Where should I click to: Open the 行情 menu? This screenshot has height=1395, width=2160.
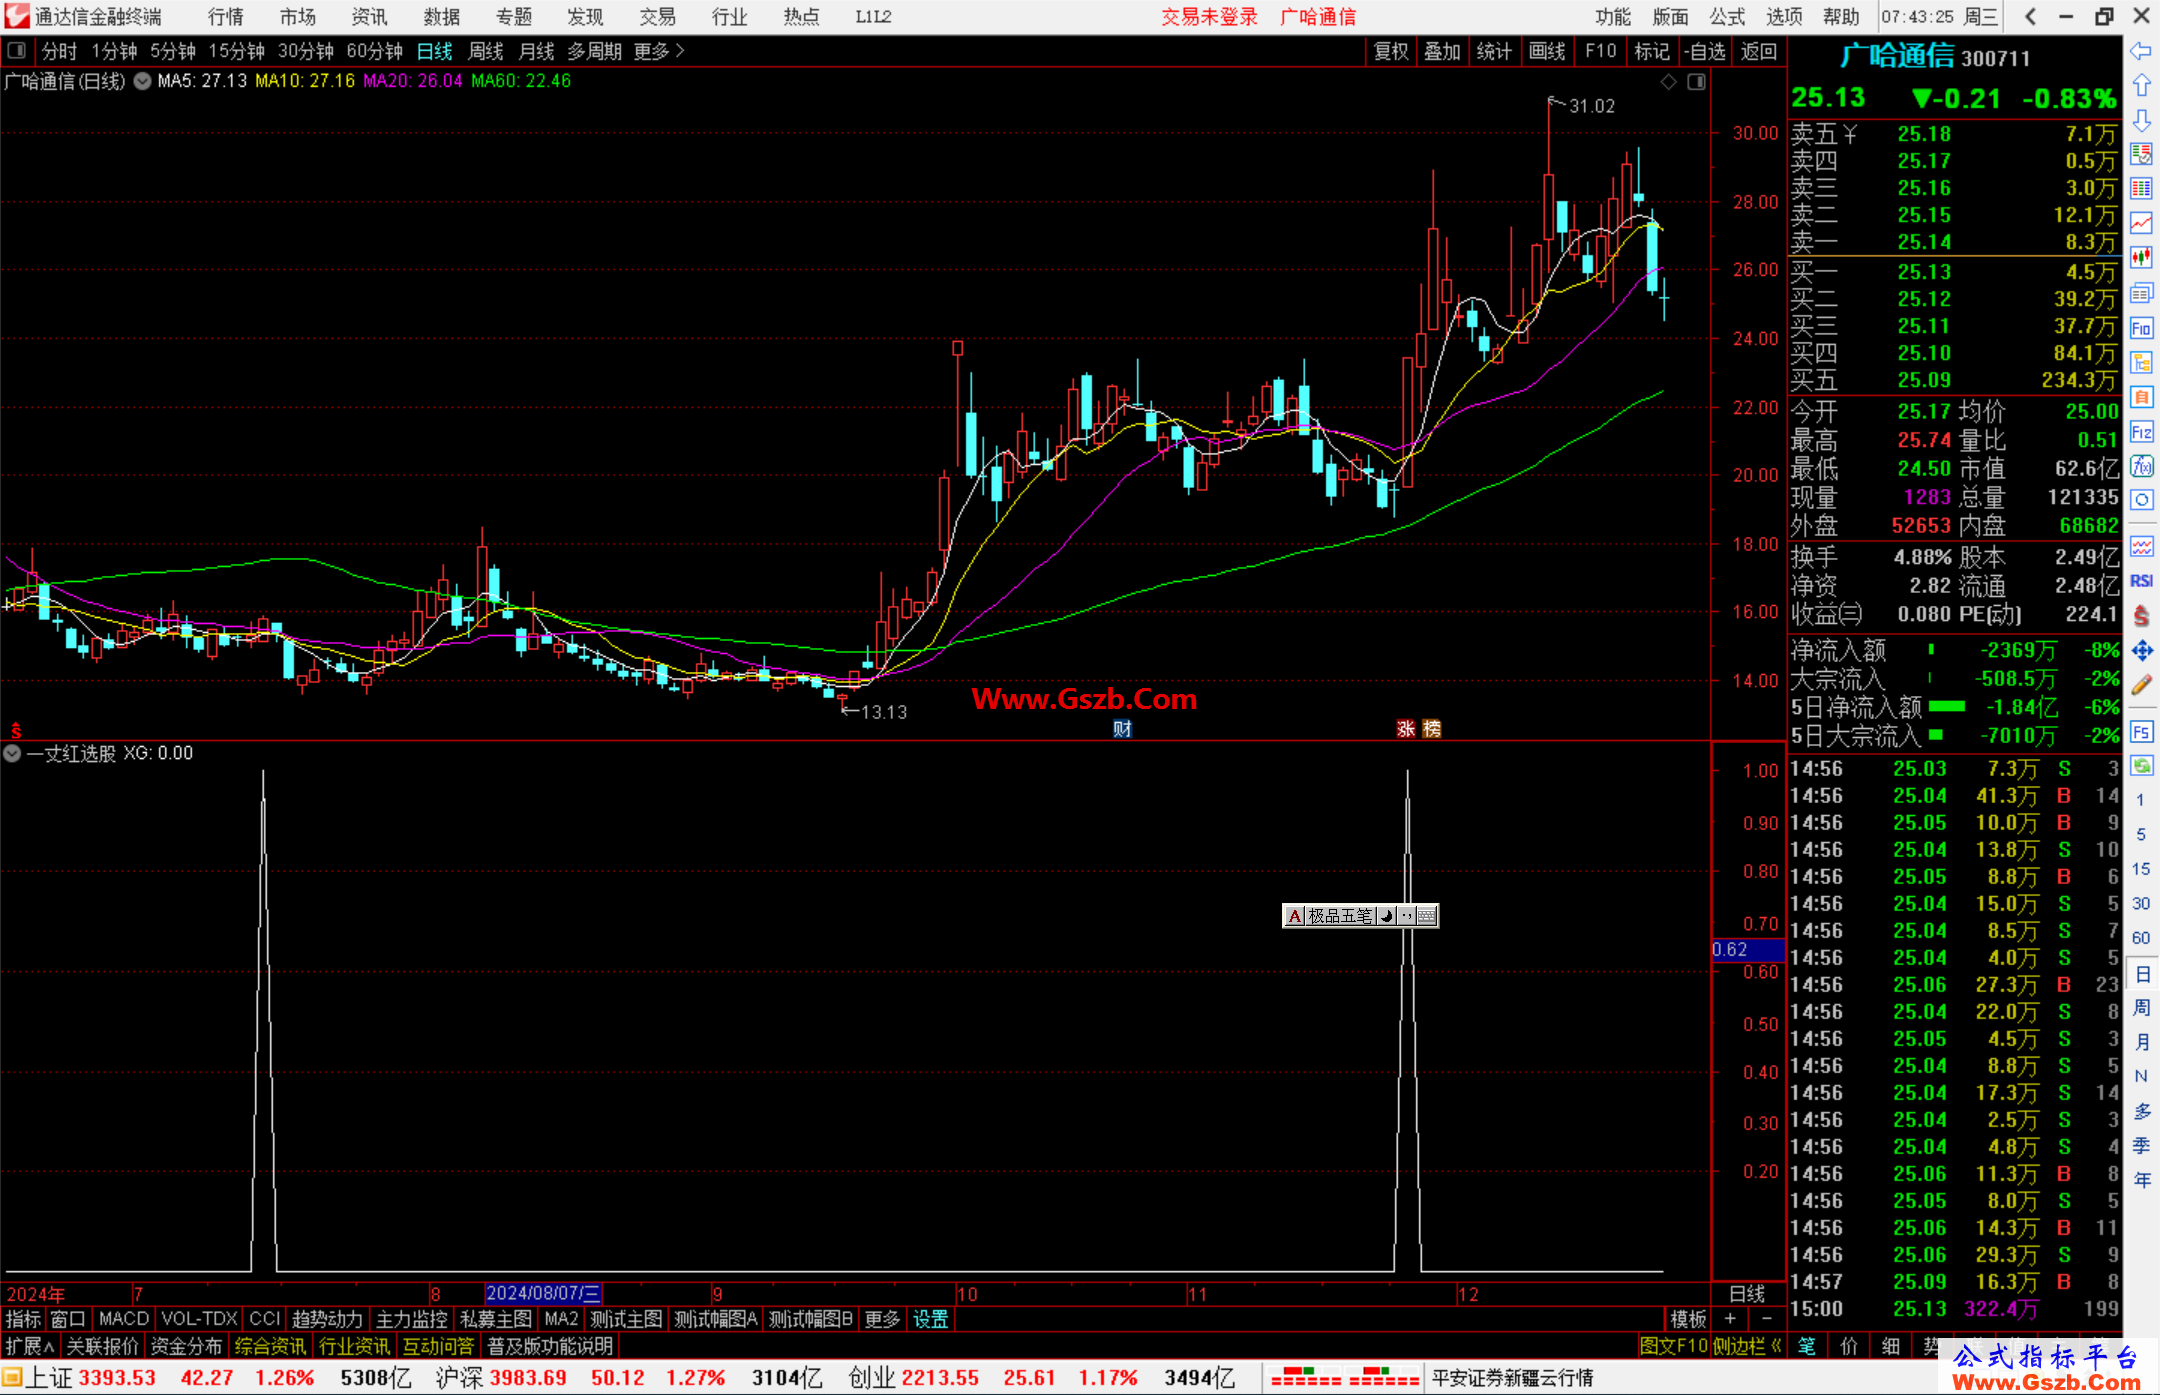226,17
